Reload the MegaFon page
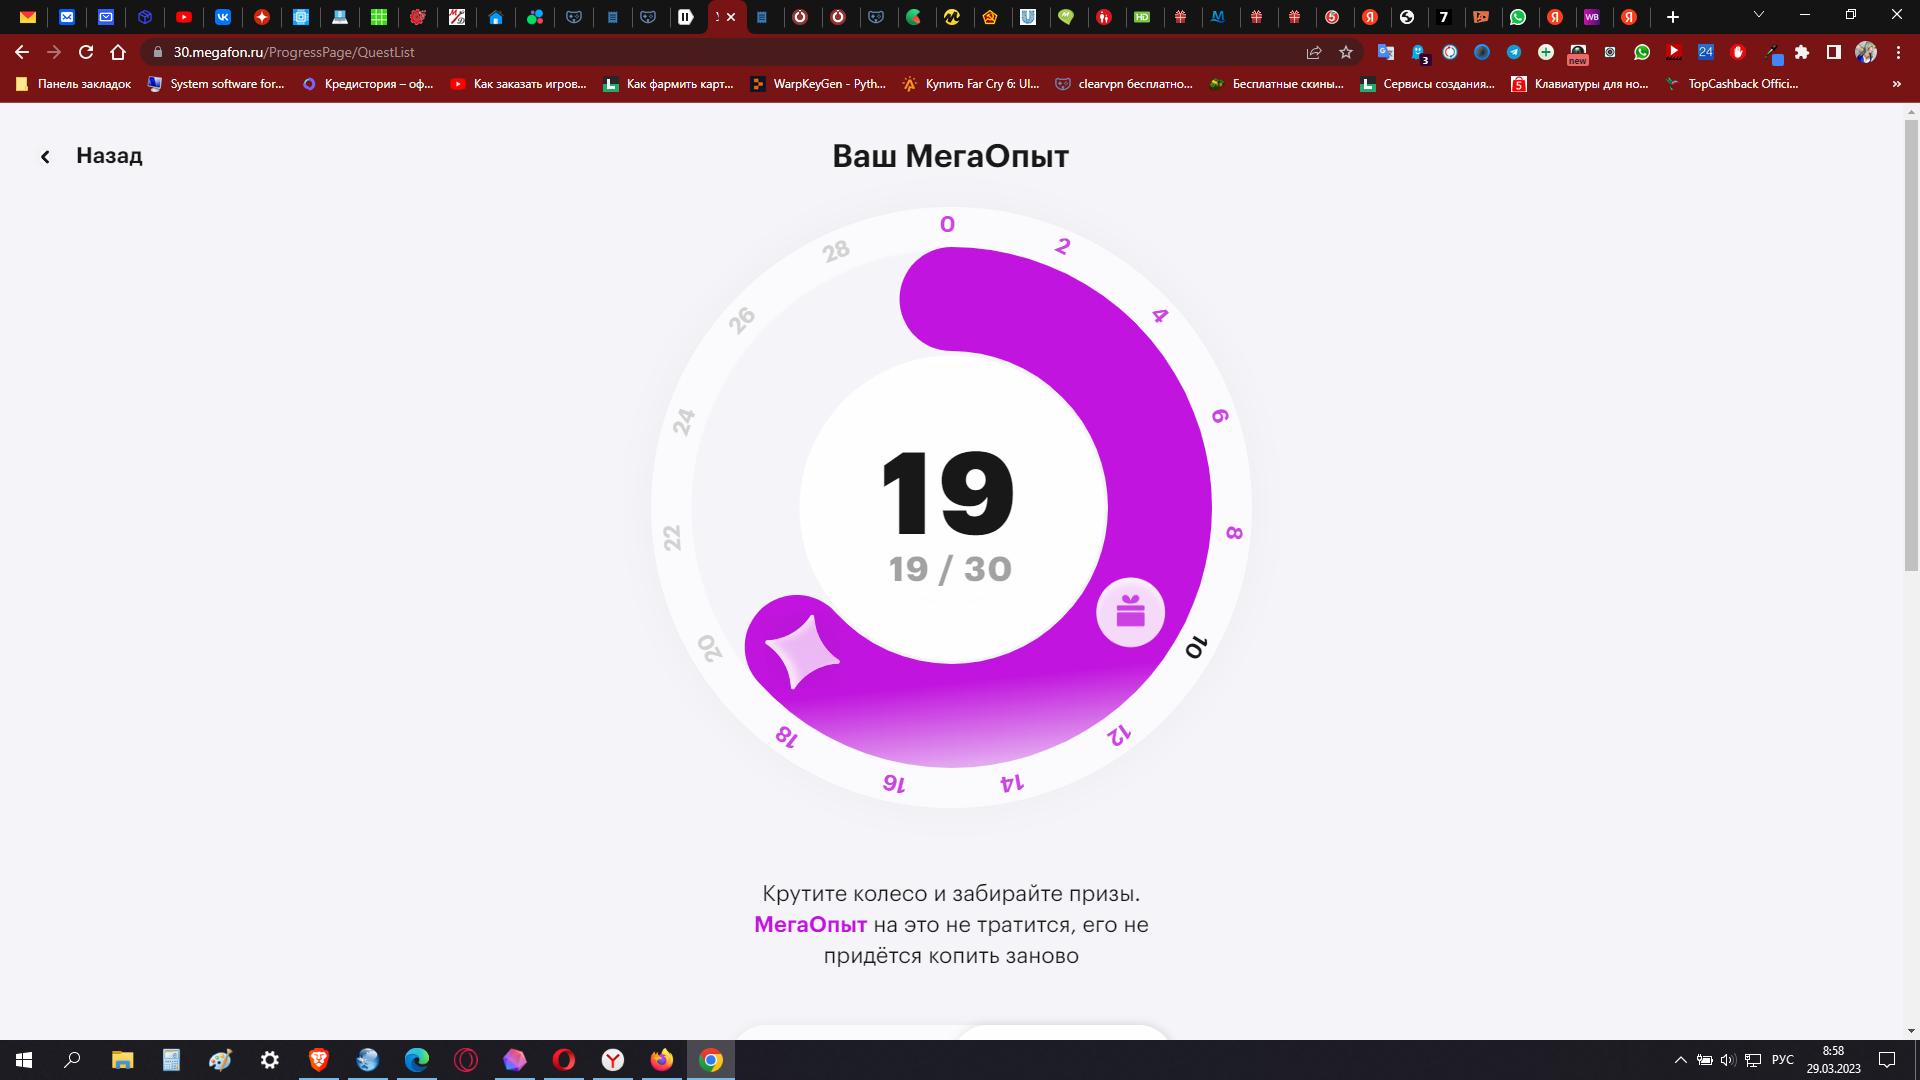 [86, 52]
